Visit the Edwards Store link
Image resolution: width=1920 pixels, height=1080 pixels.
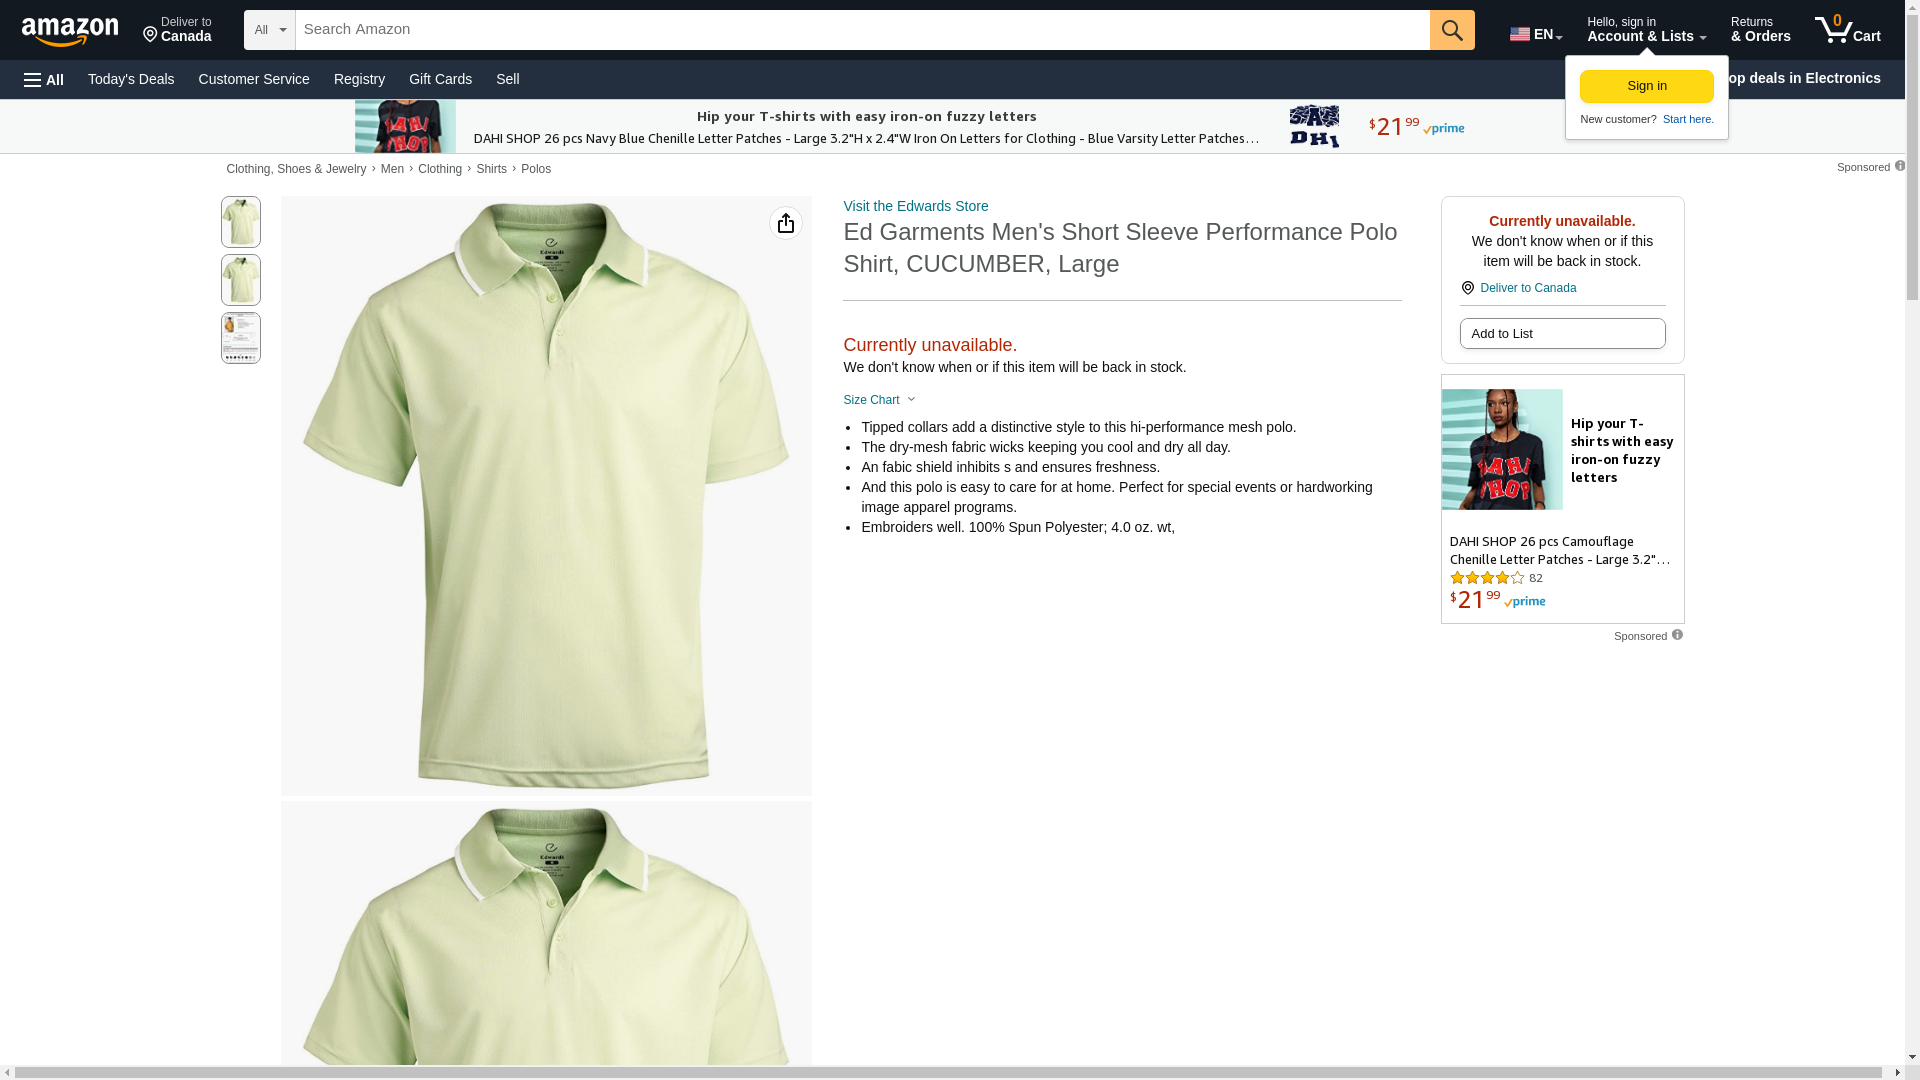[916, 206]
